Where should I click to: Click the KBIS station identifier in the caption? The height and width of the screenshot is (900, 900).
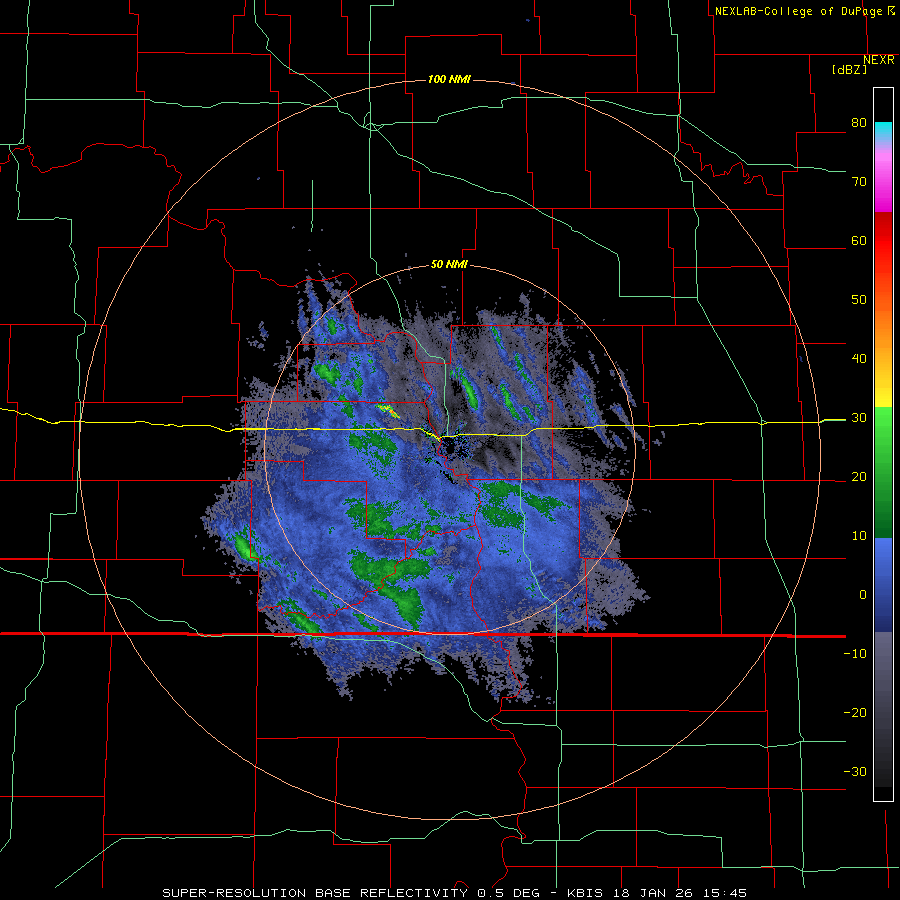tap(587, 893)
